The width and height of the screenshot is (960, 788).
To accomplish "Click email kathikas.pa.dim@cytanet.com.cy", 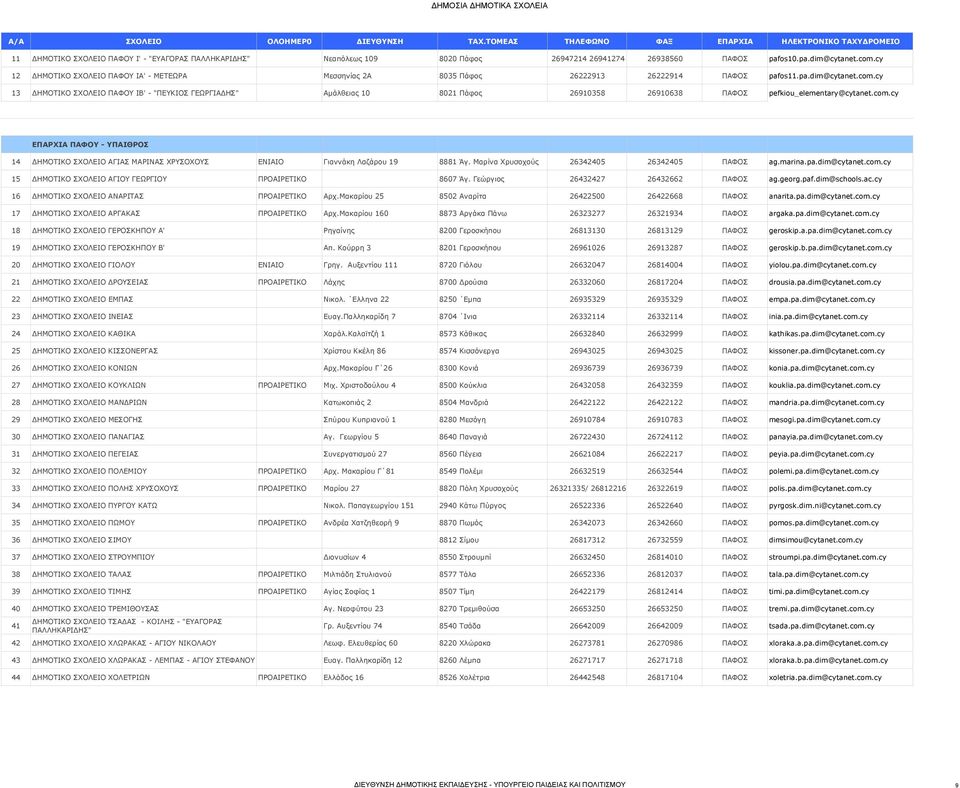I will click(x=827, y=334).
